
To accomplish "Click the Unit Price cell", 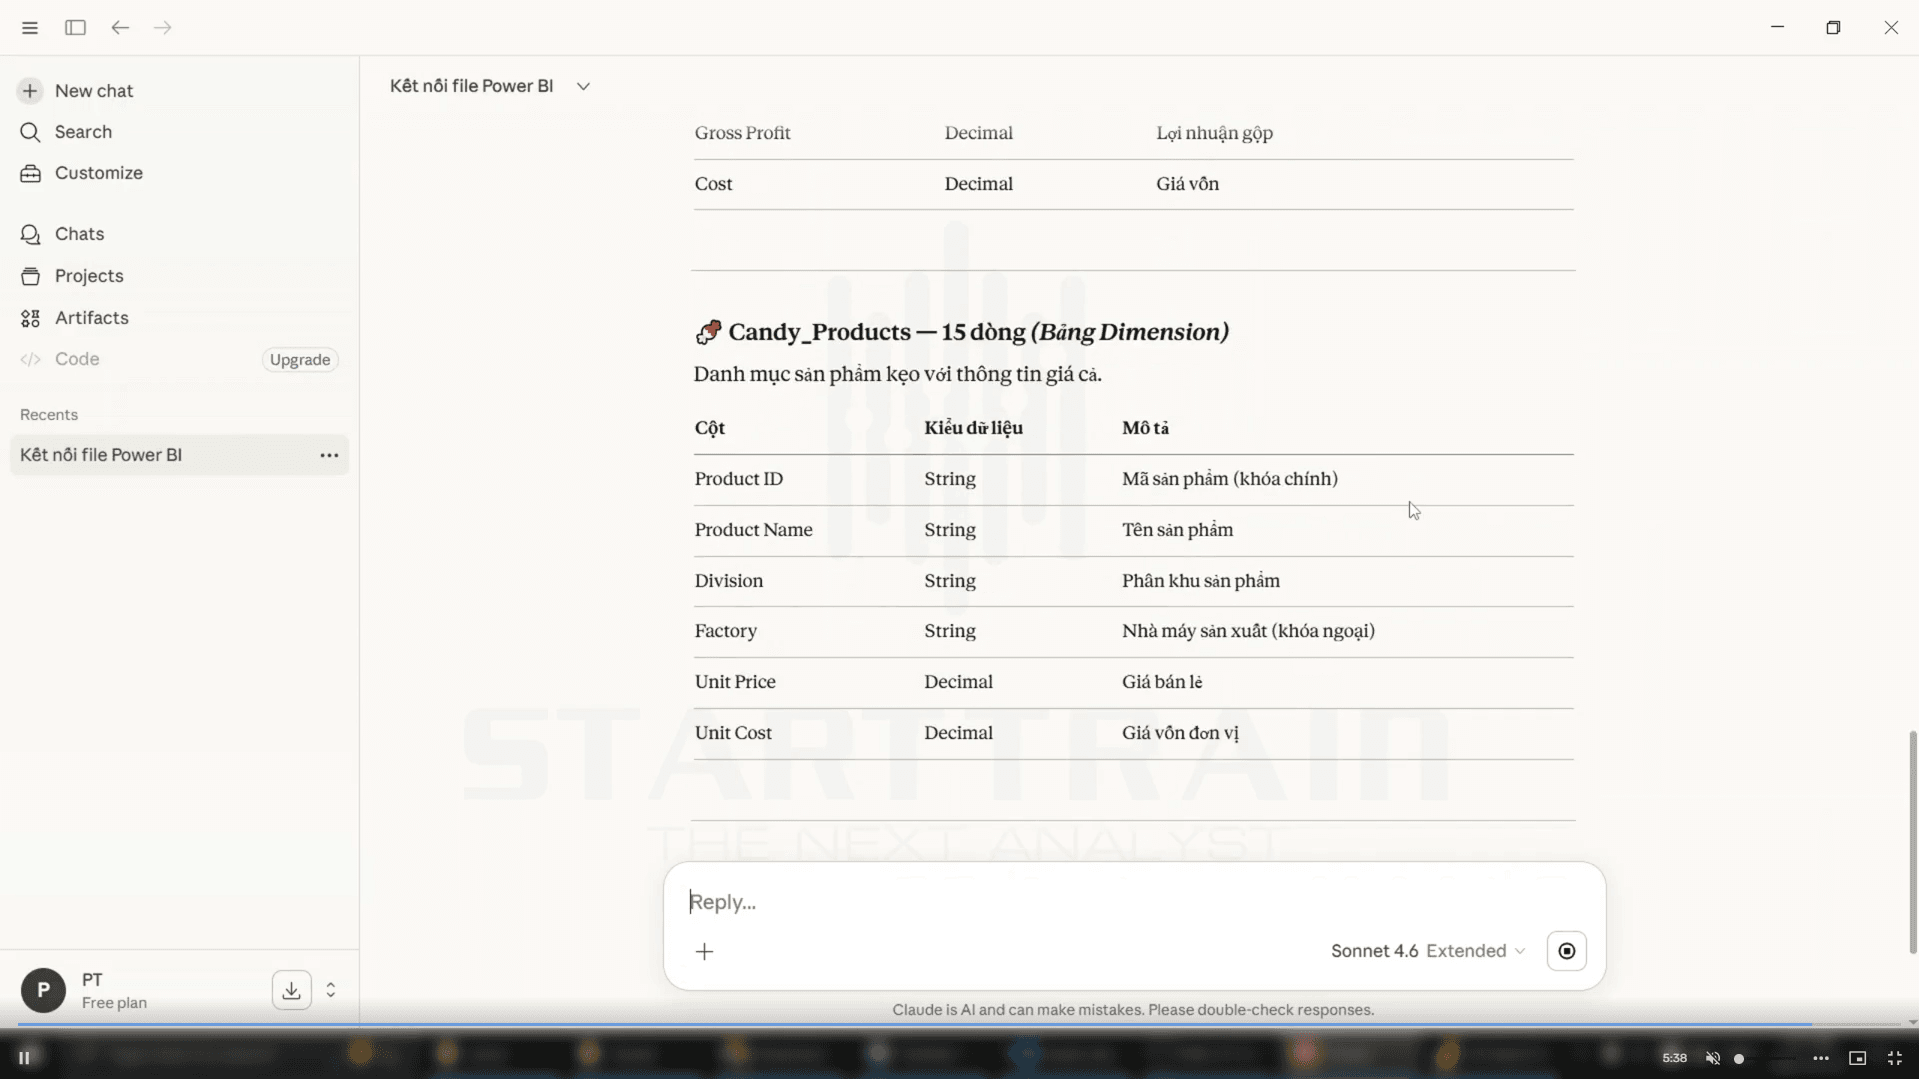I will (735, 682).
